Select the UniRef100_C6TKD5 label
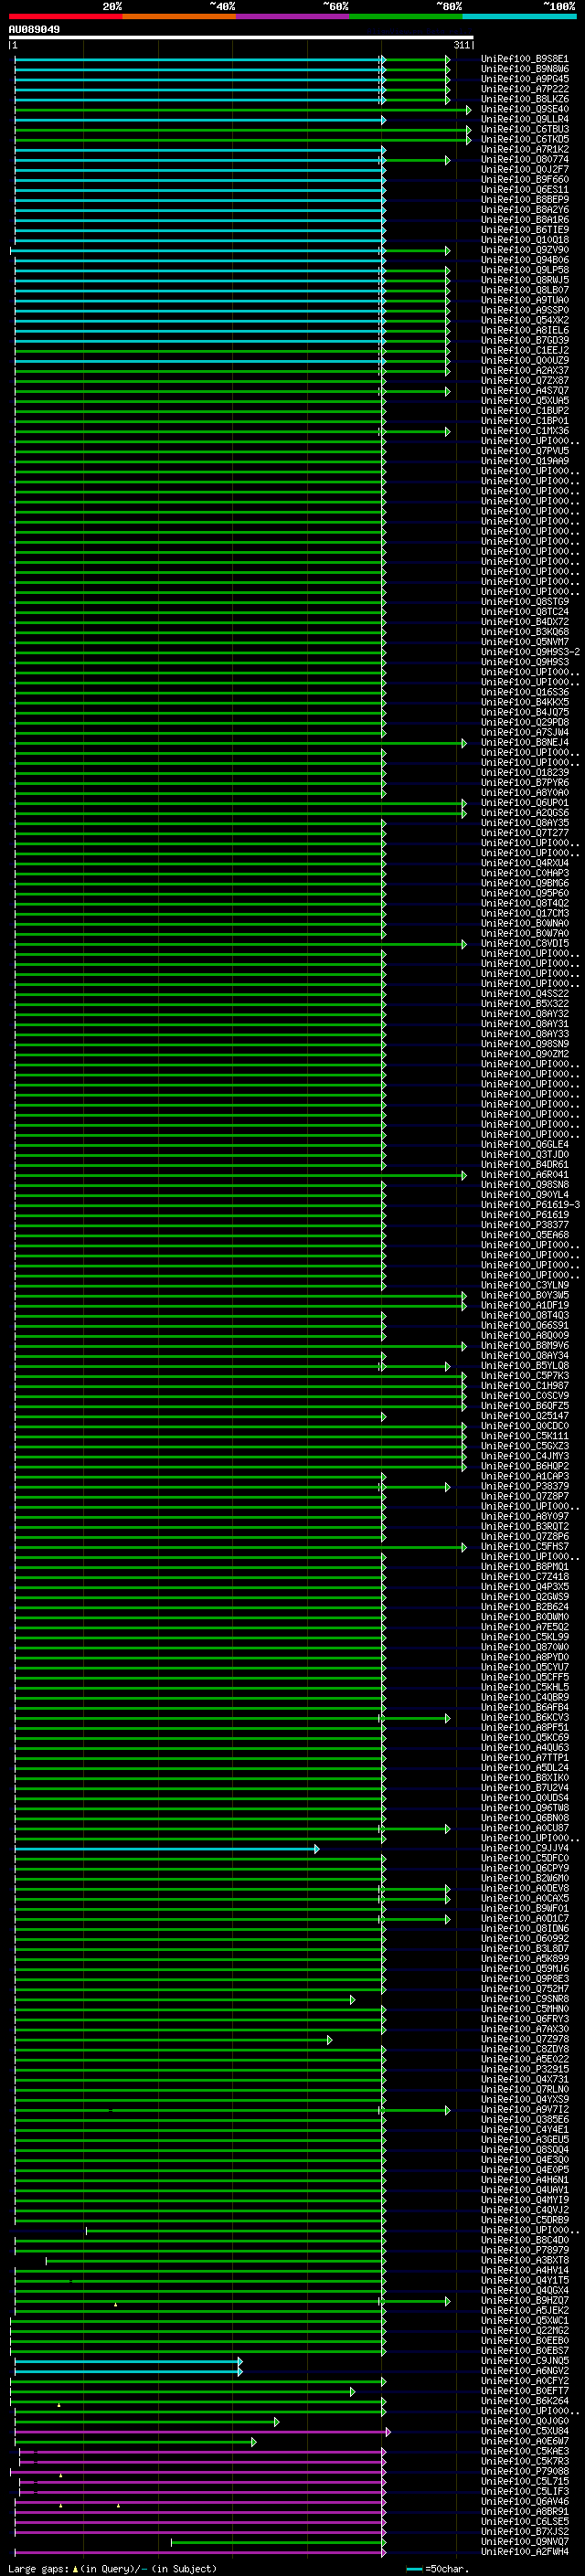Screen dimensions: 585x2576 (525, 139)
